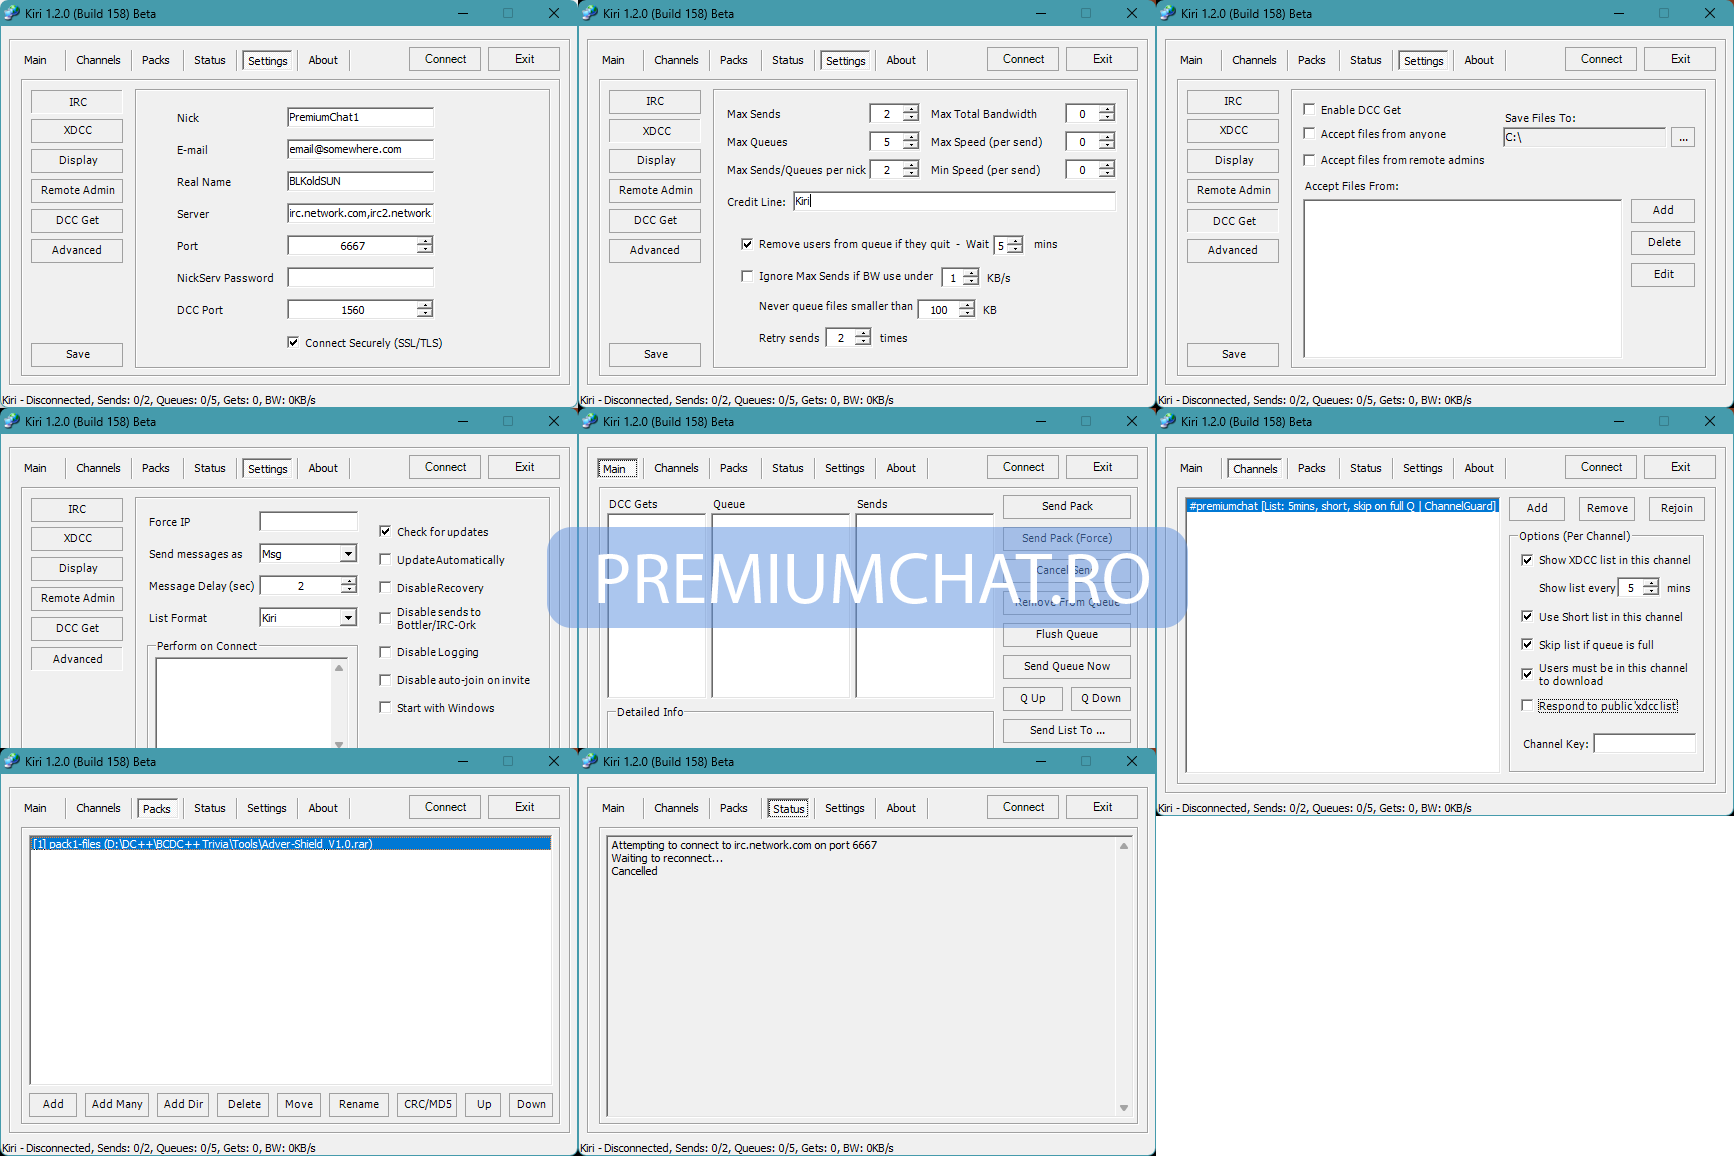Check Accept files from remote admins
1734x1156 pixels.
point(1309,159)
